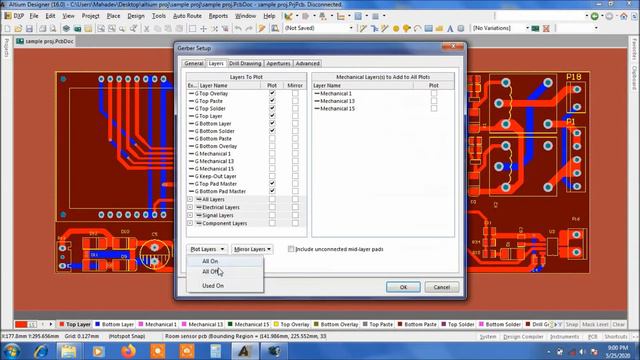Click the green back navigation arrow

[x=595, y=16]
